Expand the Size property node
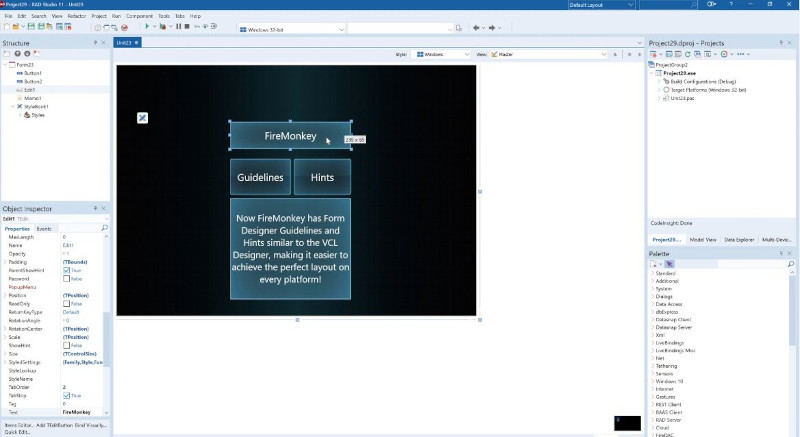Viewport: 800px width, 437px height. (x=5, y=354)
